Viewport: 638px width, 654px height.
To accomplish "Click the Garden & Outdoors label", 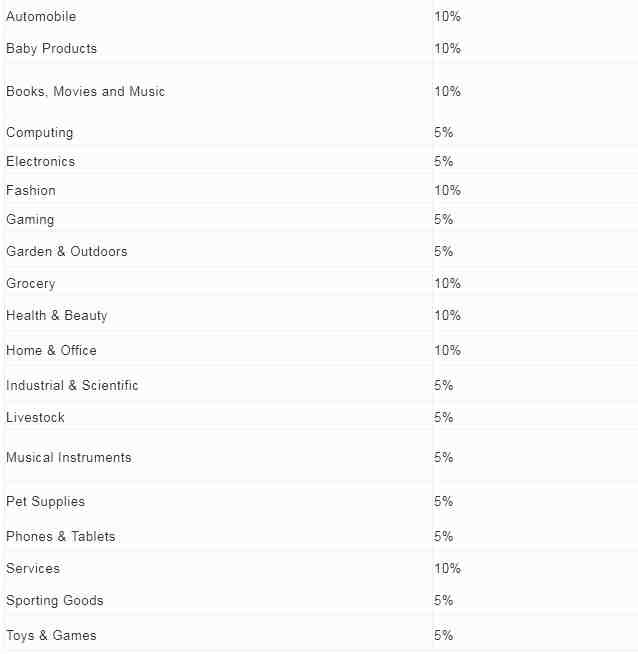I will (x=67, y=251).
